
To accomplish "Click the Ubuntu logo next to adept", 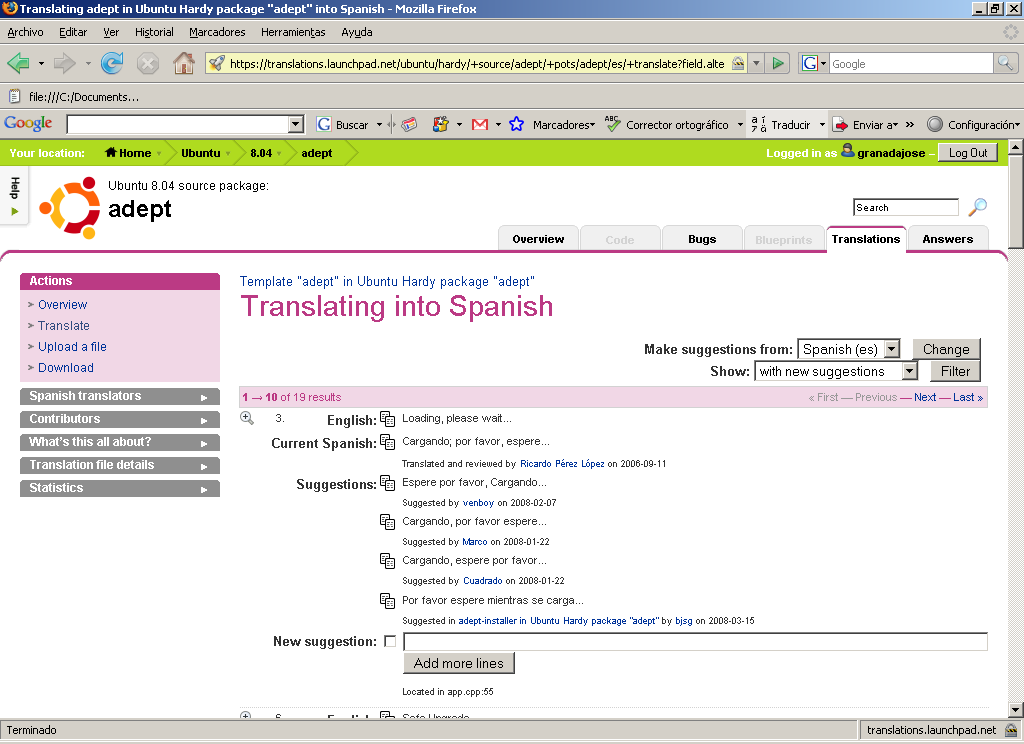I will (x=70, y=207).
